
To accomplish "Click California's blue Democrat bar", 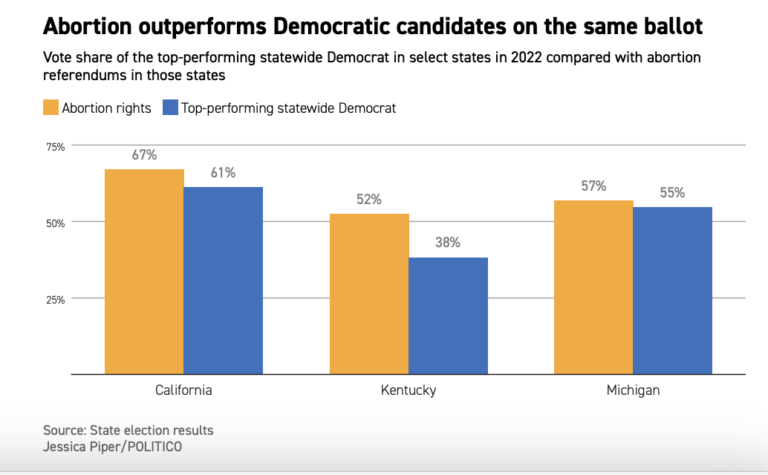I will (223, 280).
